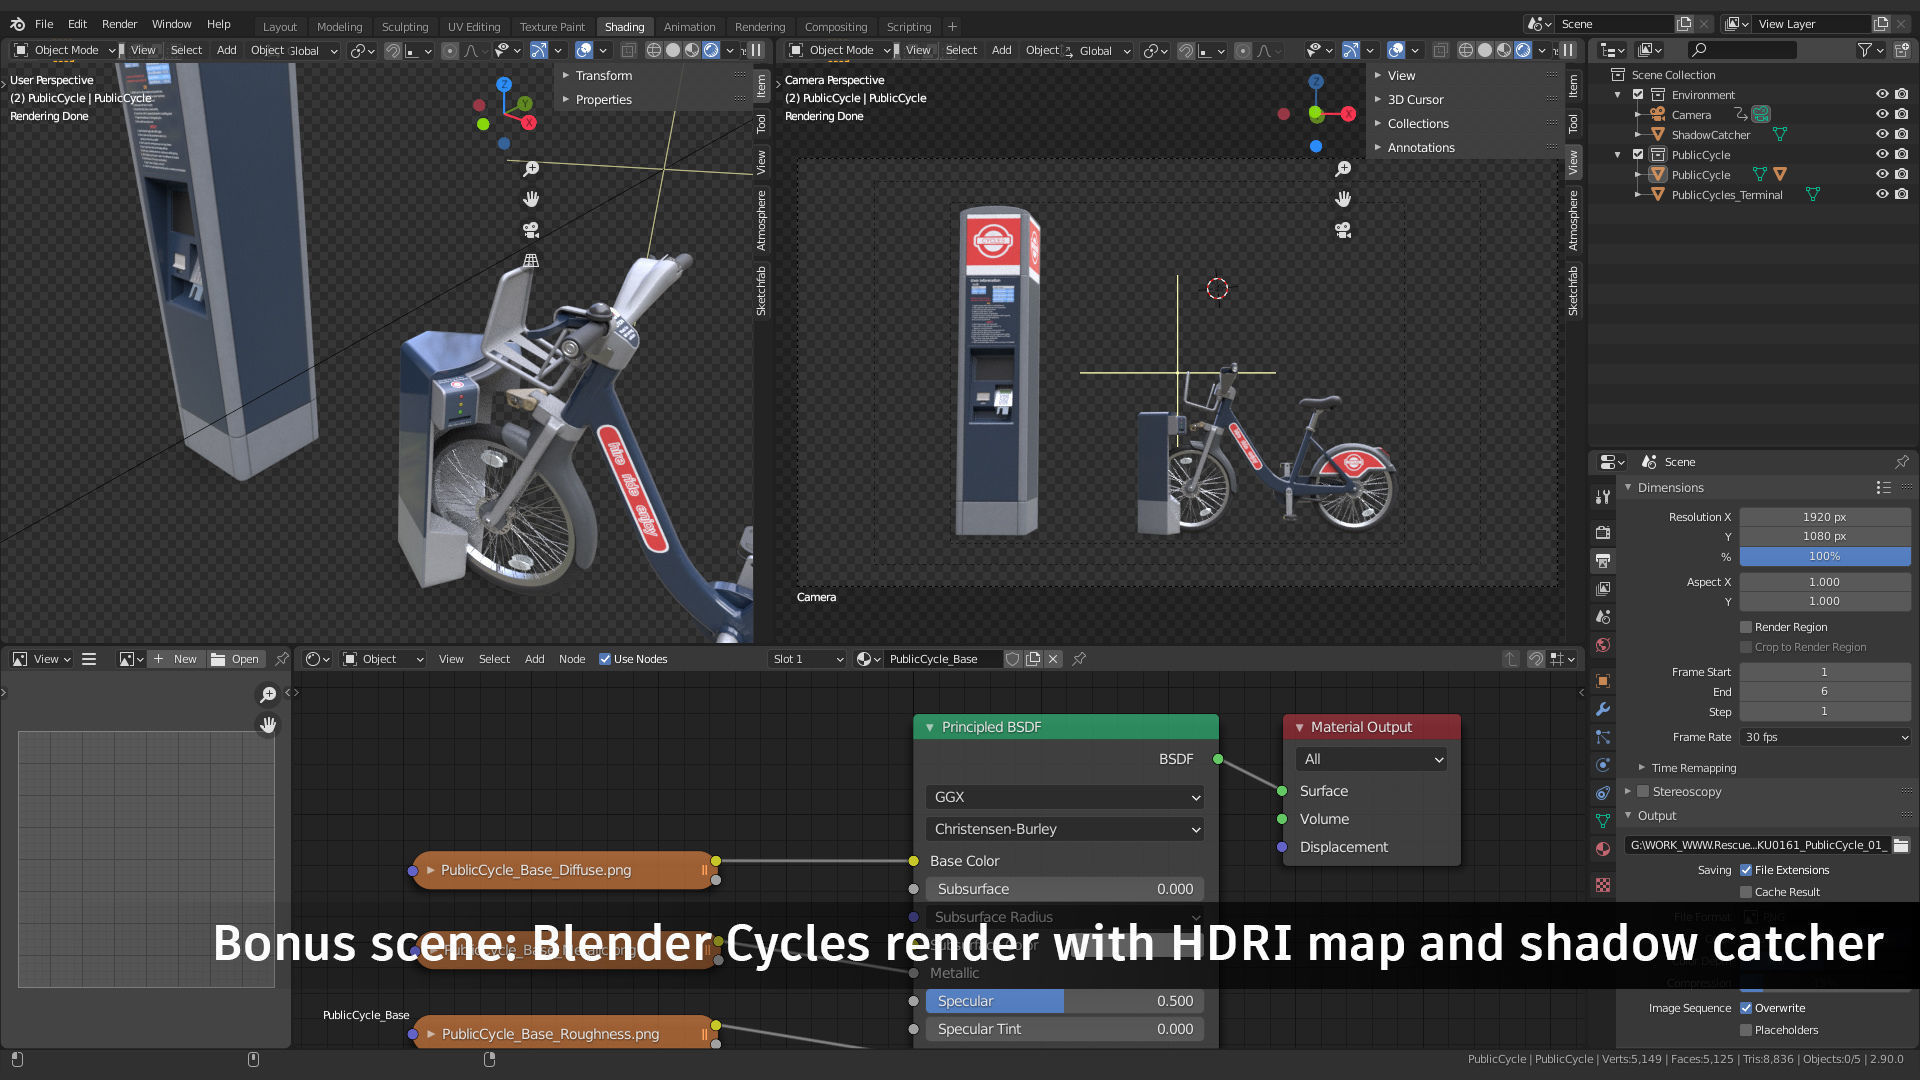This screenshot has width=1920, height=1080.
Task: Adjust the resolution percentage 100% slider
Action: pos(1825,556)
